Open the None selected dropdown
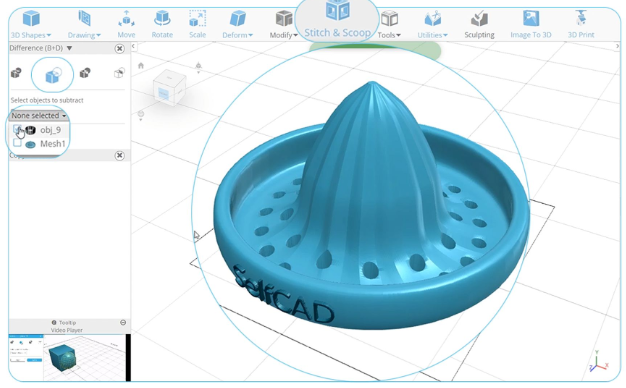 39,115
